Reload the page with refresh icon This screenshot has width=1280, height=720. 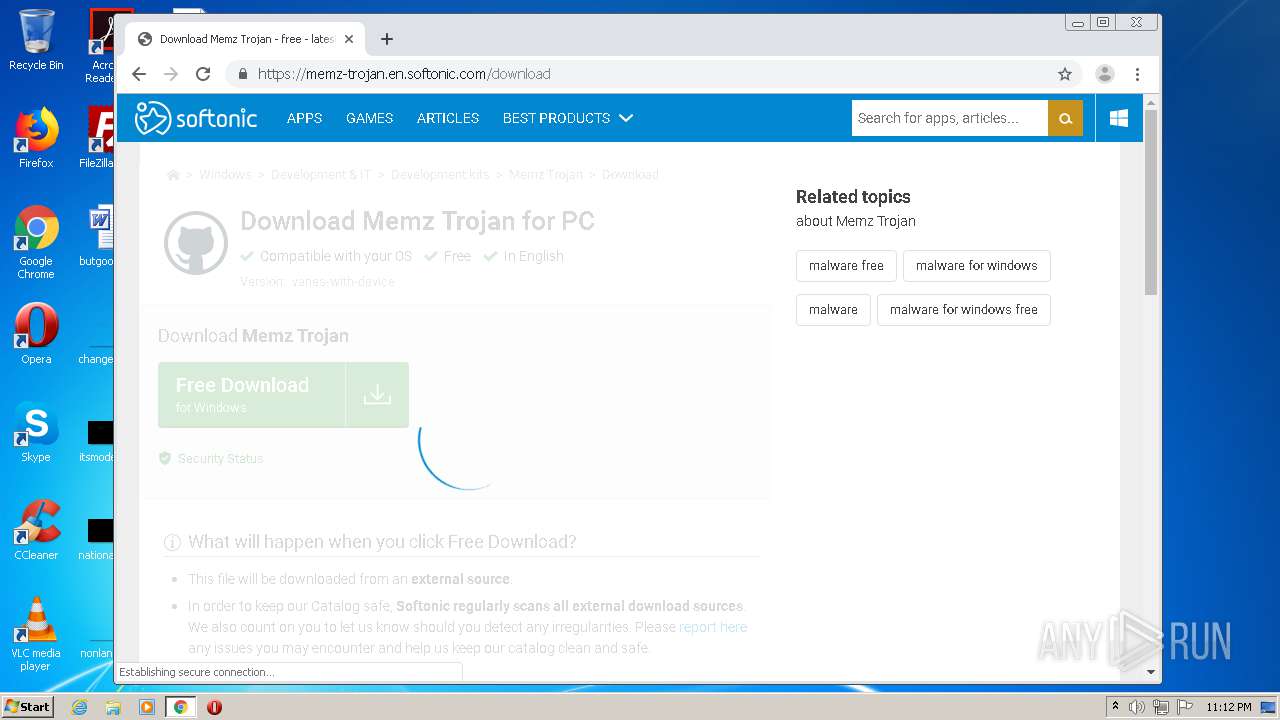point(203,74)
